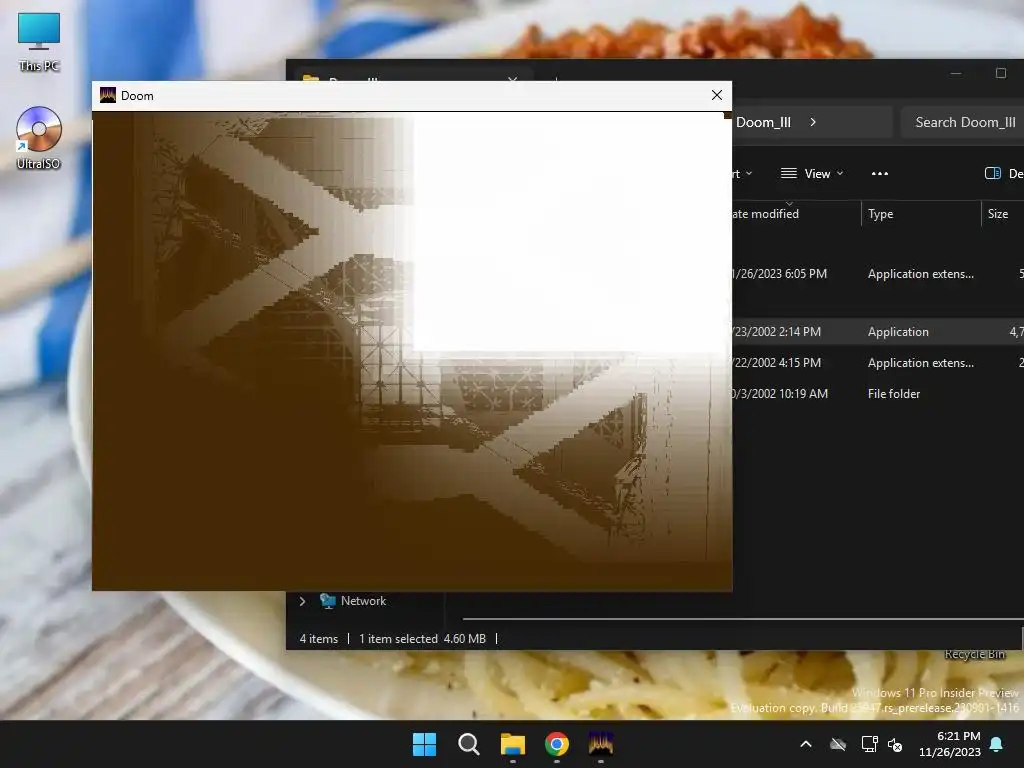Click Doom window title icon
The width and height of the screenshot is (1024, 768).
pos(108,95)
